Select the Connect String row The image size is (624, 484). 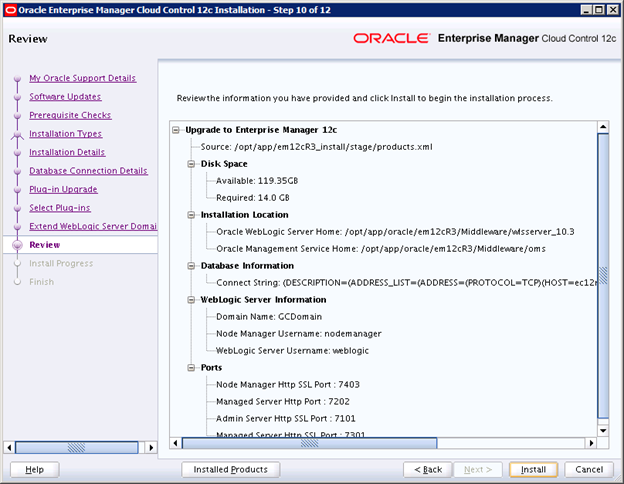406,283
